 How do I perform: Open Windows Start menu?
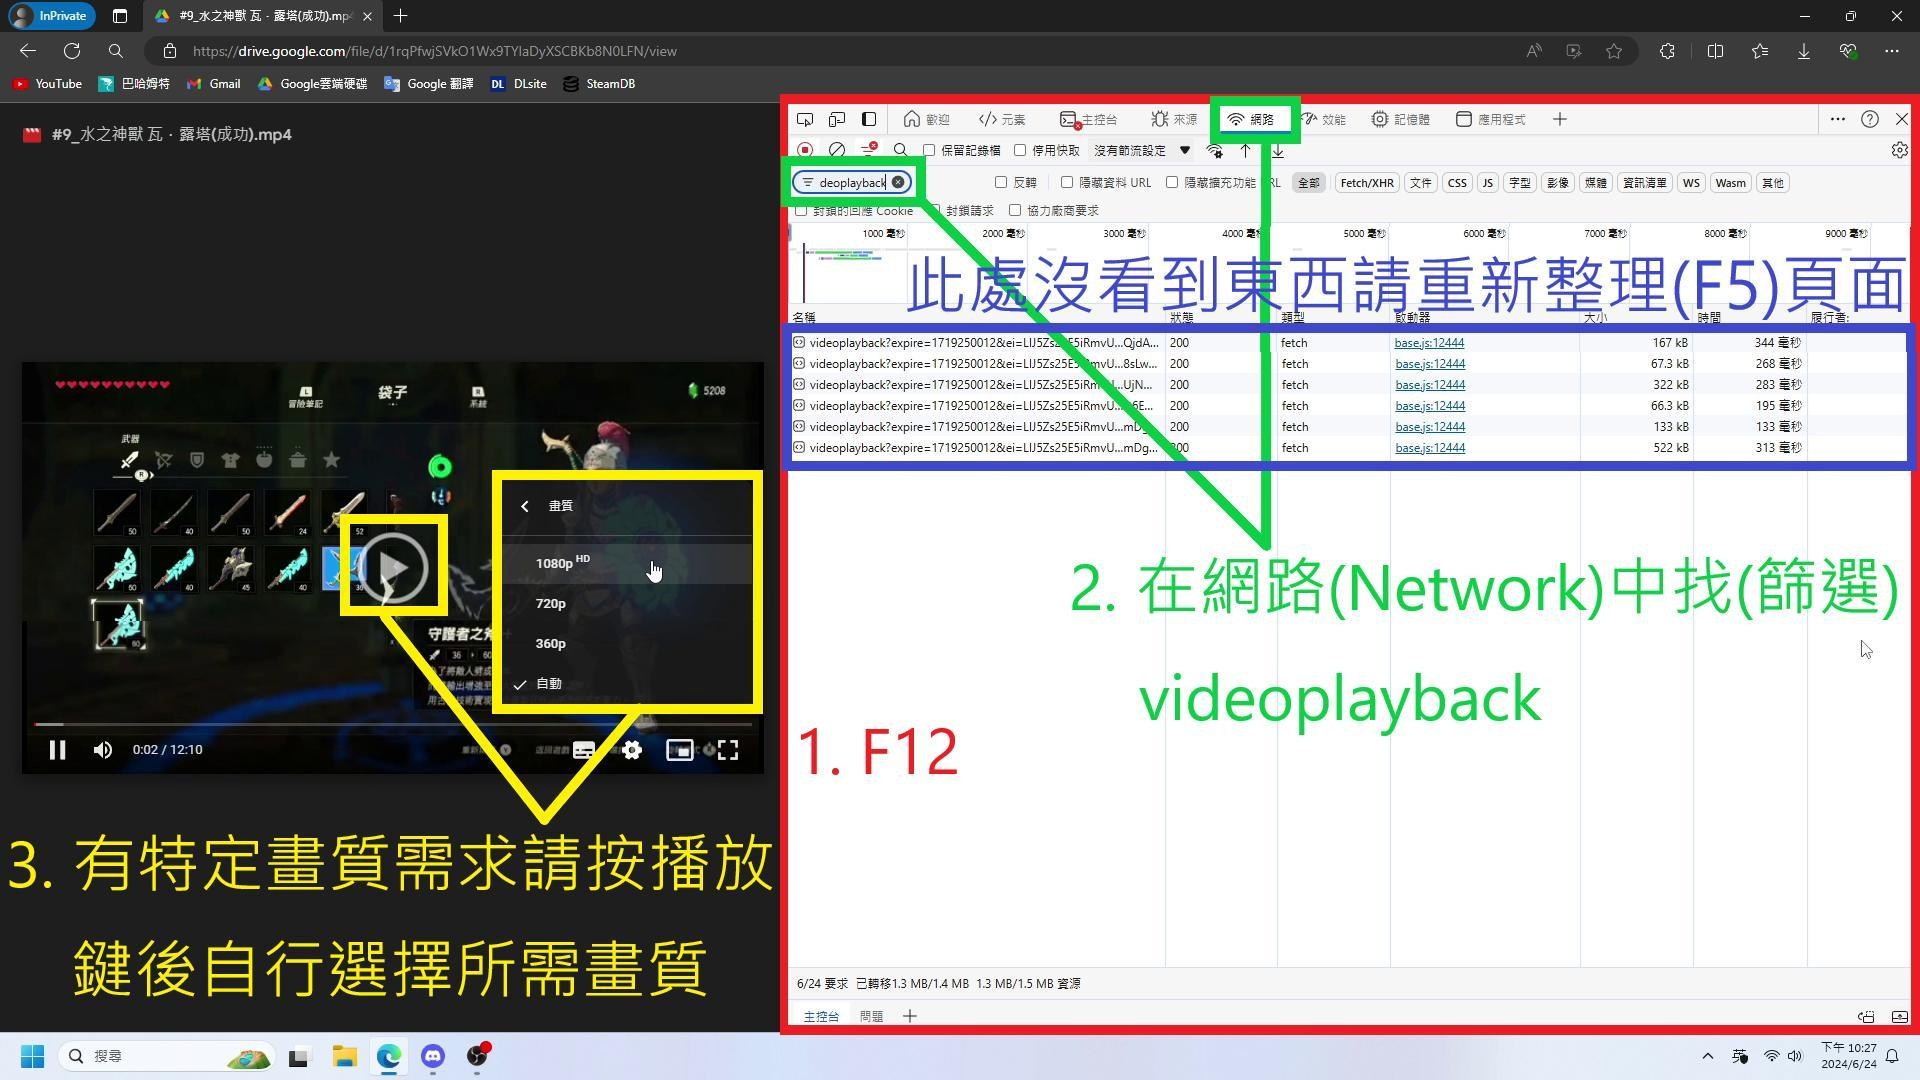coord(32,1056)
